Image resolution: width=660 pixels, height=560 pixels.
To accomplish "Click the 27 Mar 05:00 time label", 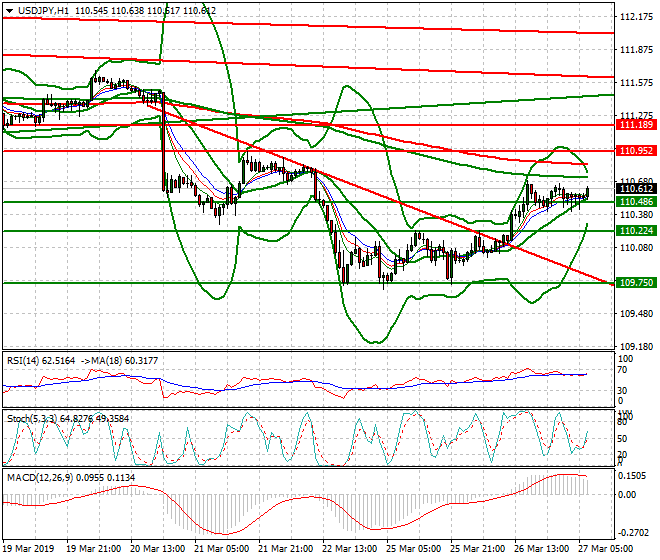I will click(605, 549).
